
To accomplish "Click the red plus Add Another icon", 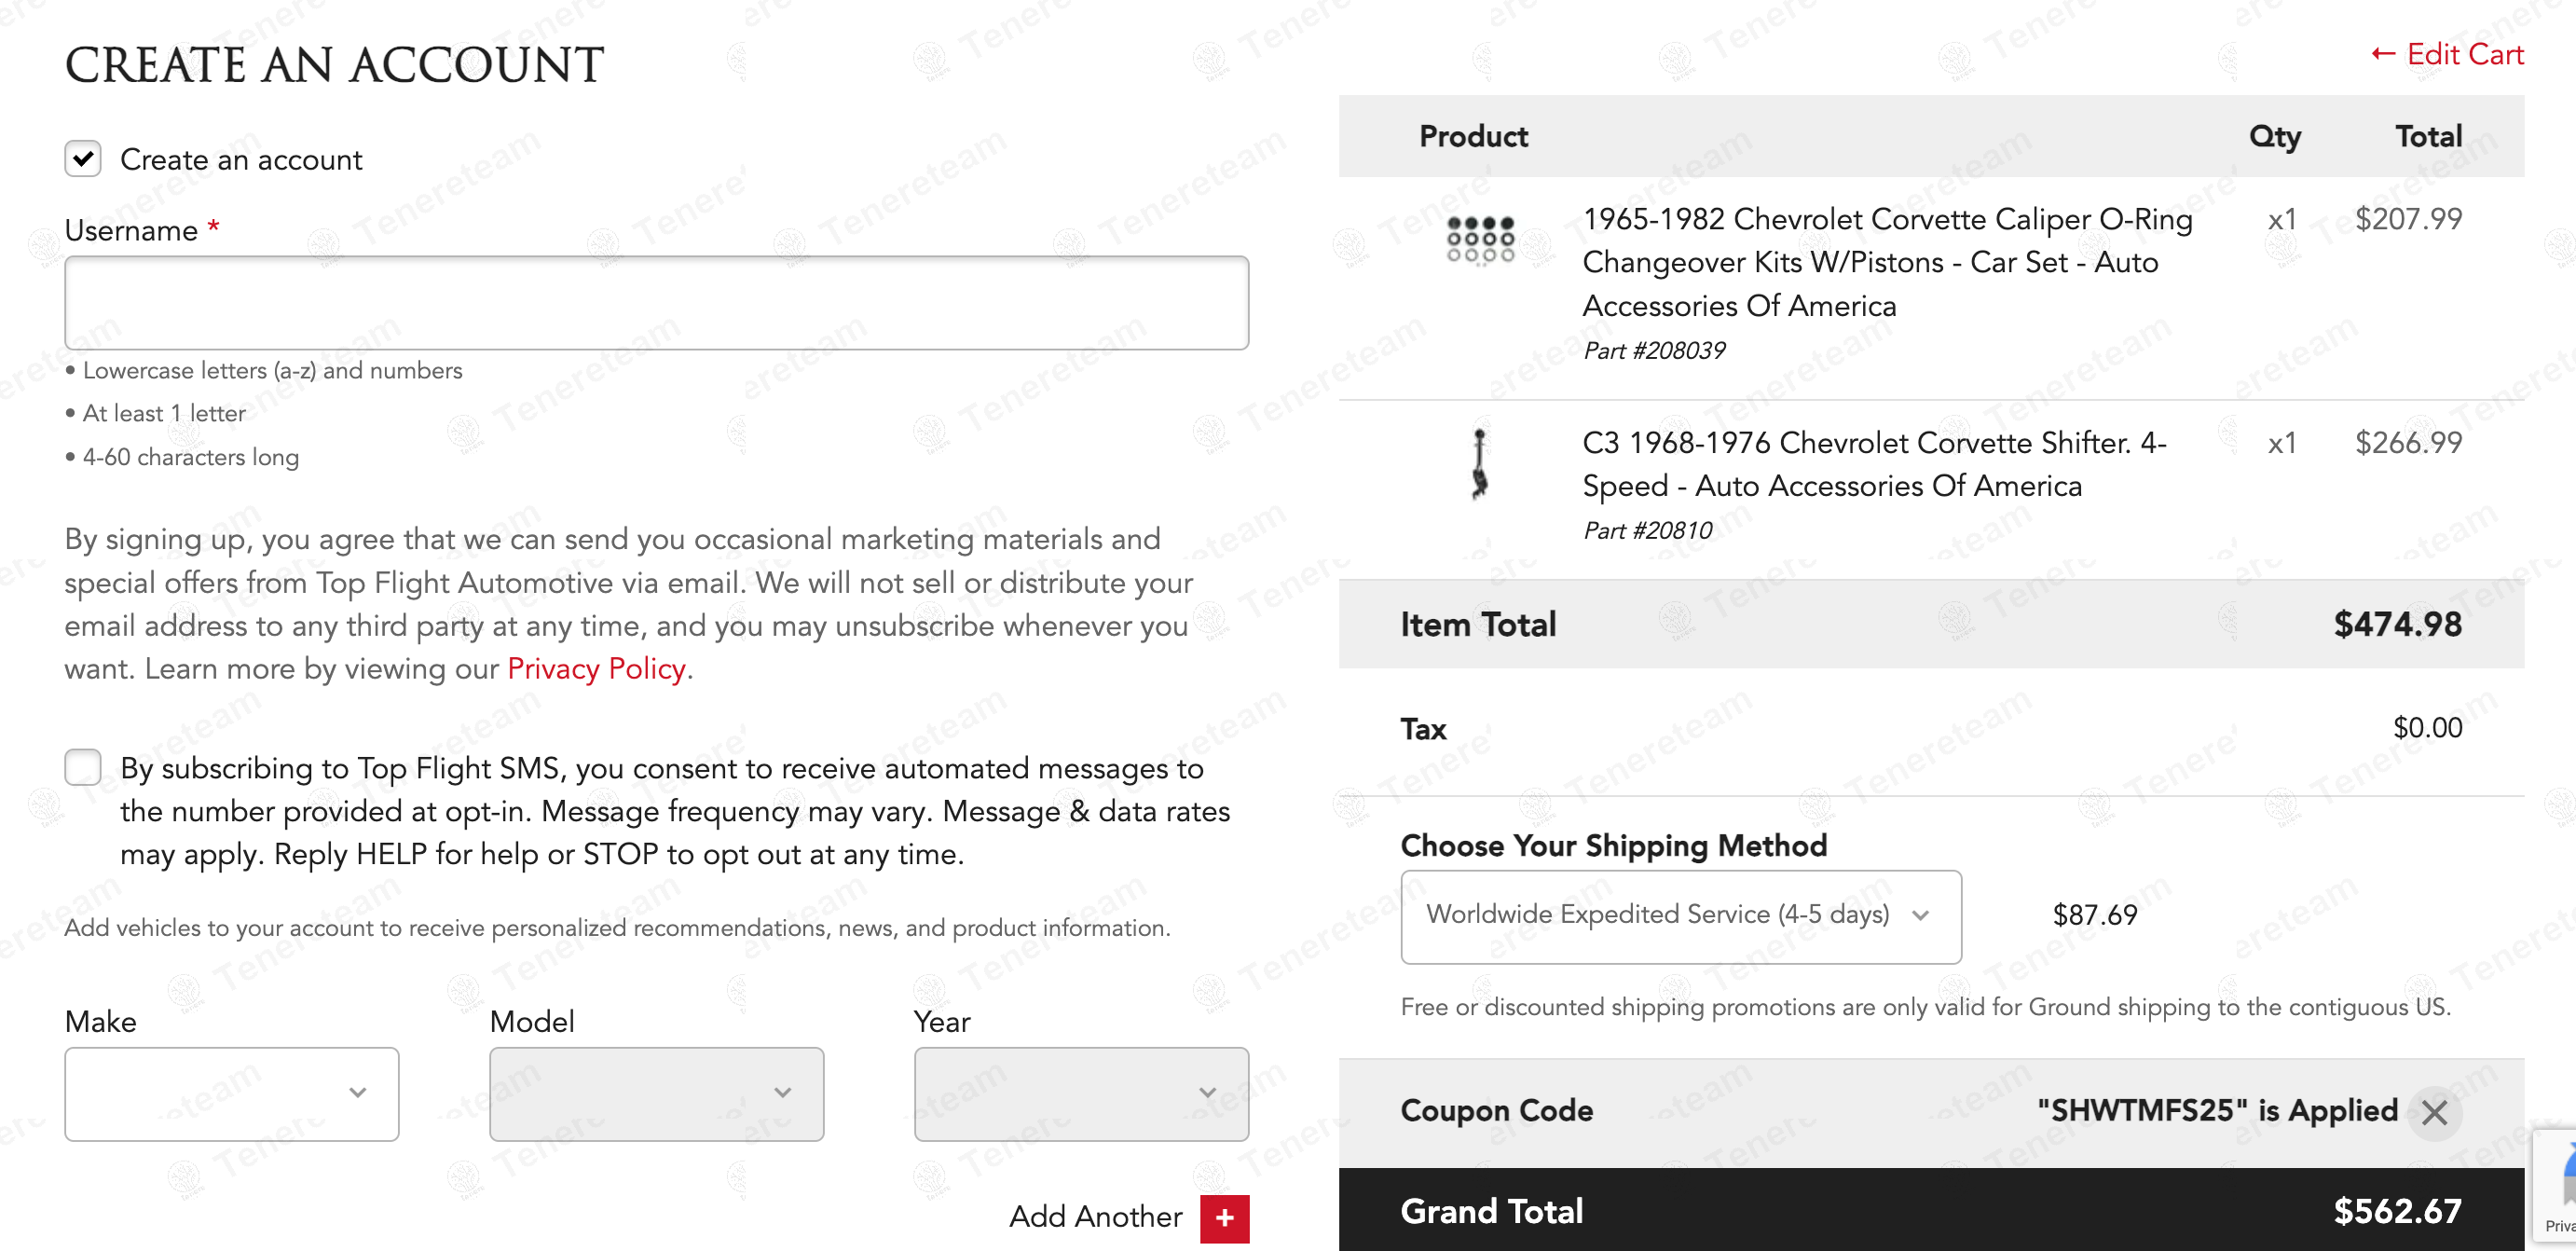I will [1224, 1218].
